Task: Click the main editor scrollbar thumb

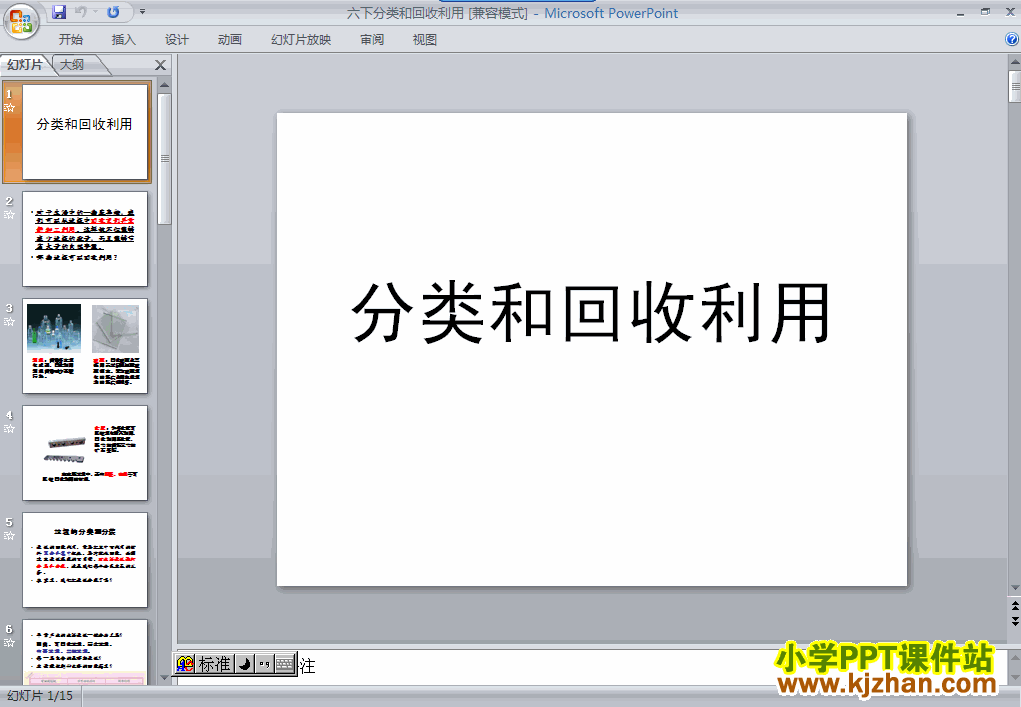Action: 1014,87
